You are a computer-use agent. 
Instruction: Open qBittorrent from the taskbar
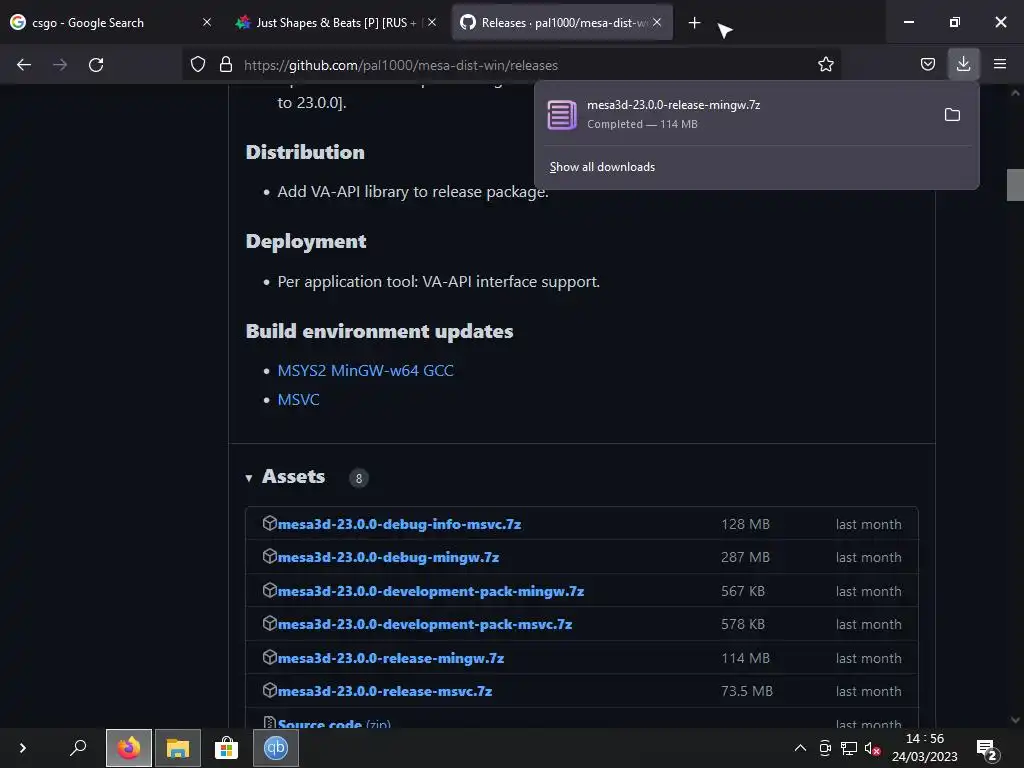(276, 748)
